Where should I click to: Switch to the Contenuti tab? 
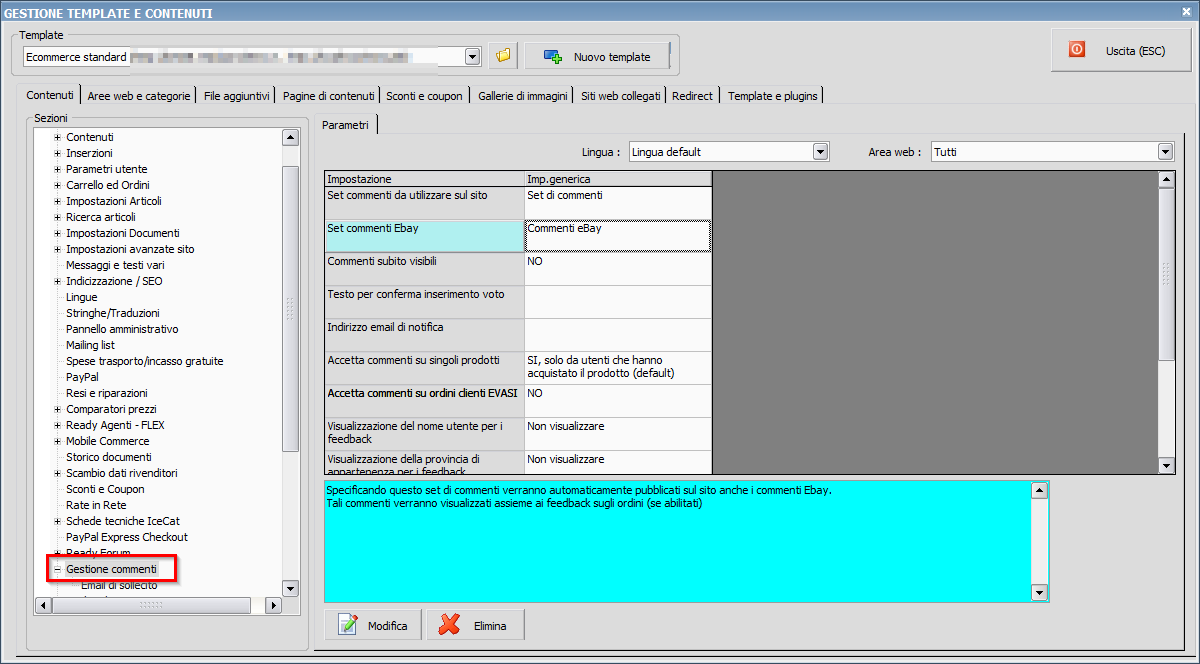(x=50, y=95)
